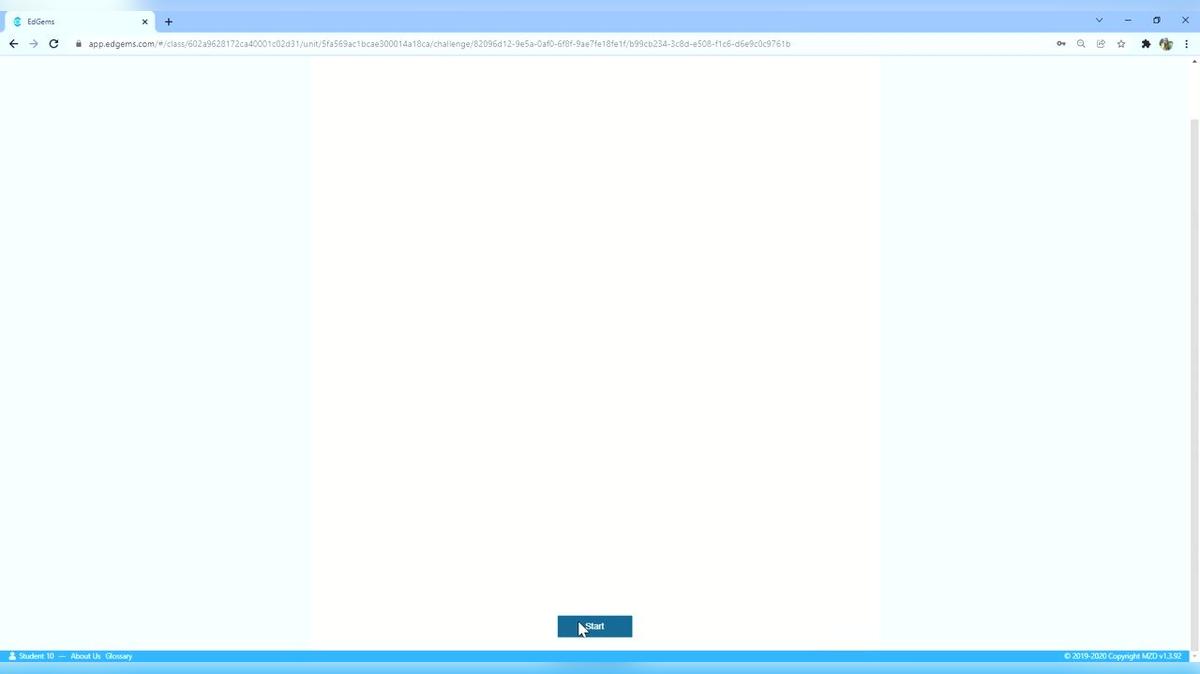This screenshot has width=1200, height=674.
Task: Open the About Us link
Action: [85, 656]
